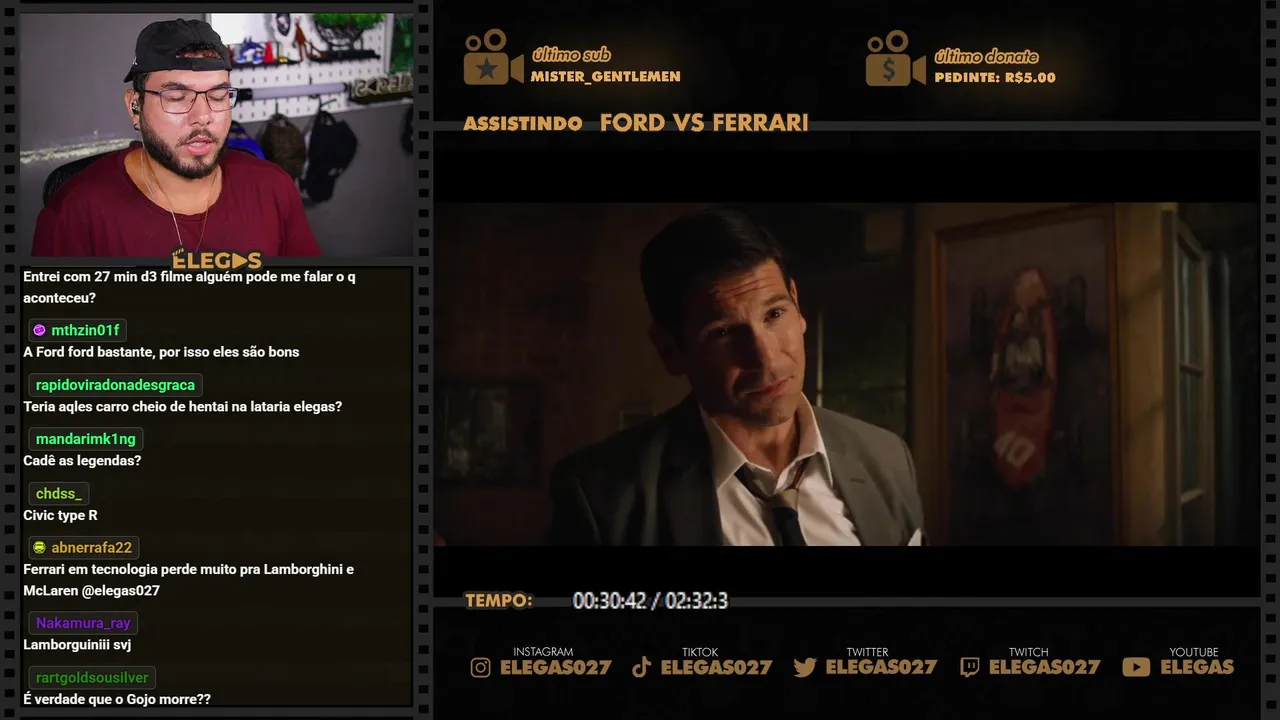Open chat user mthzin01f
The height and width of the screenshot is (720, 1280).
point(85,330)
